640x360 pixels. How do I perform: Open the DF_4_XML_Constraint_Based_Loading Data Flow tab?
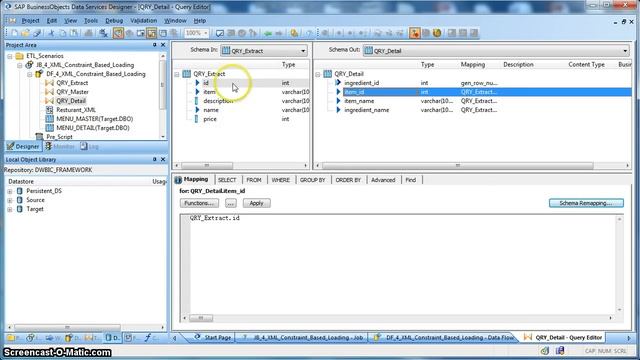coord(444,338)
